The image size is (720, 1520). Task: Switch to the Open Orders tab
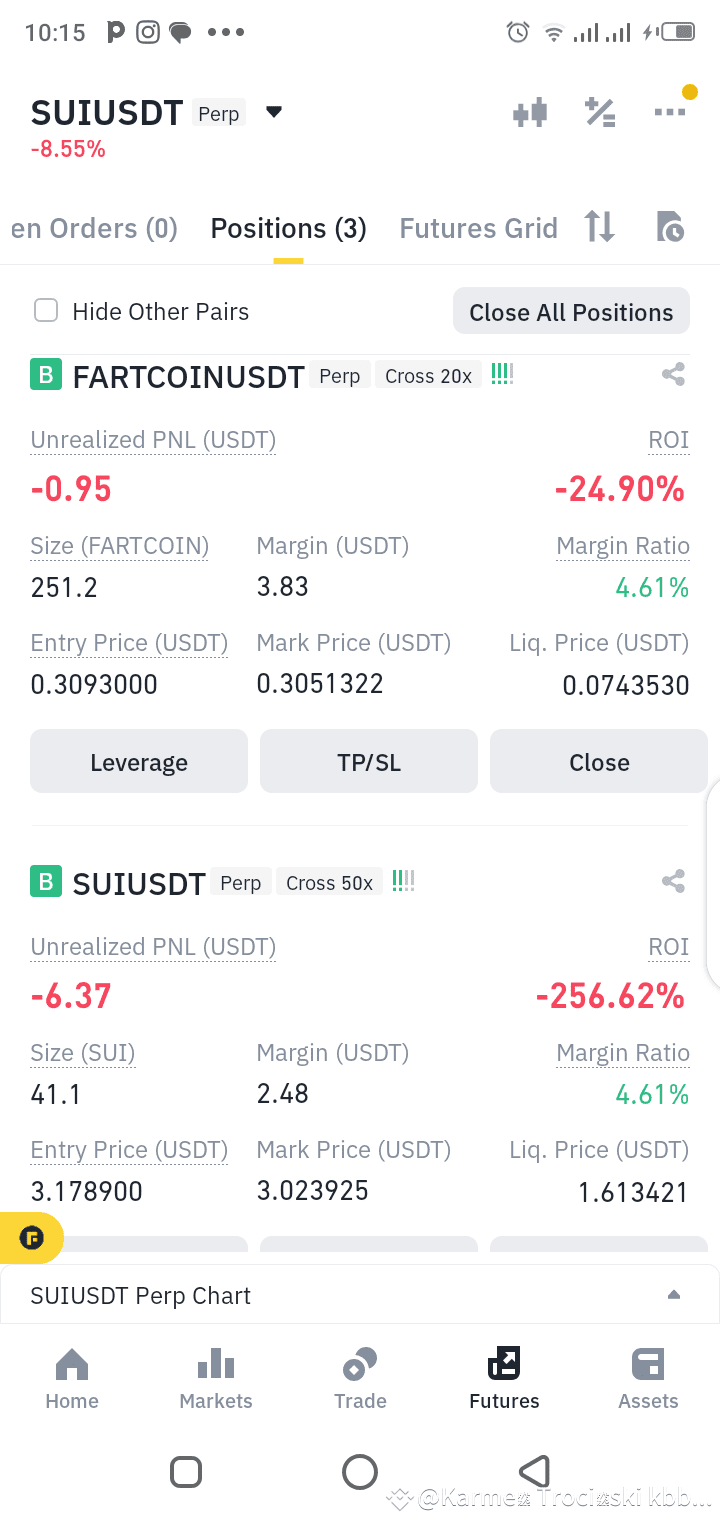(x=94, y=229)
